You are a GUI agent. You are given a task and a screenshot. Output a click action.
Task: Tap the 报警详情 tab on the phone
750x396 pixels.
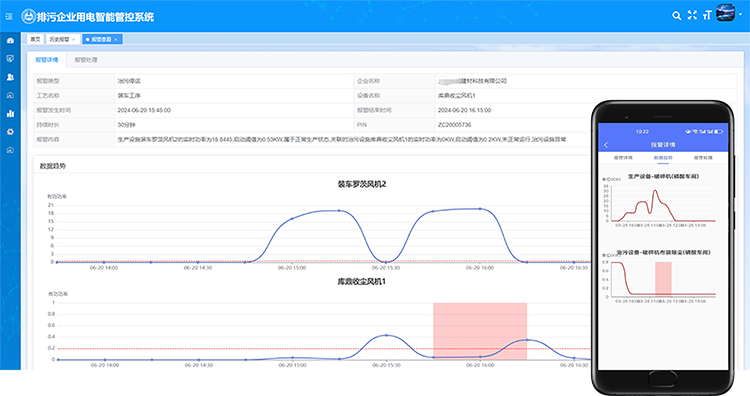(623, 157)
